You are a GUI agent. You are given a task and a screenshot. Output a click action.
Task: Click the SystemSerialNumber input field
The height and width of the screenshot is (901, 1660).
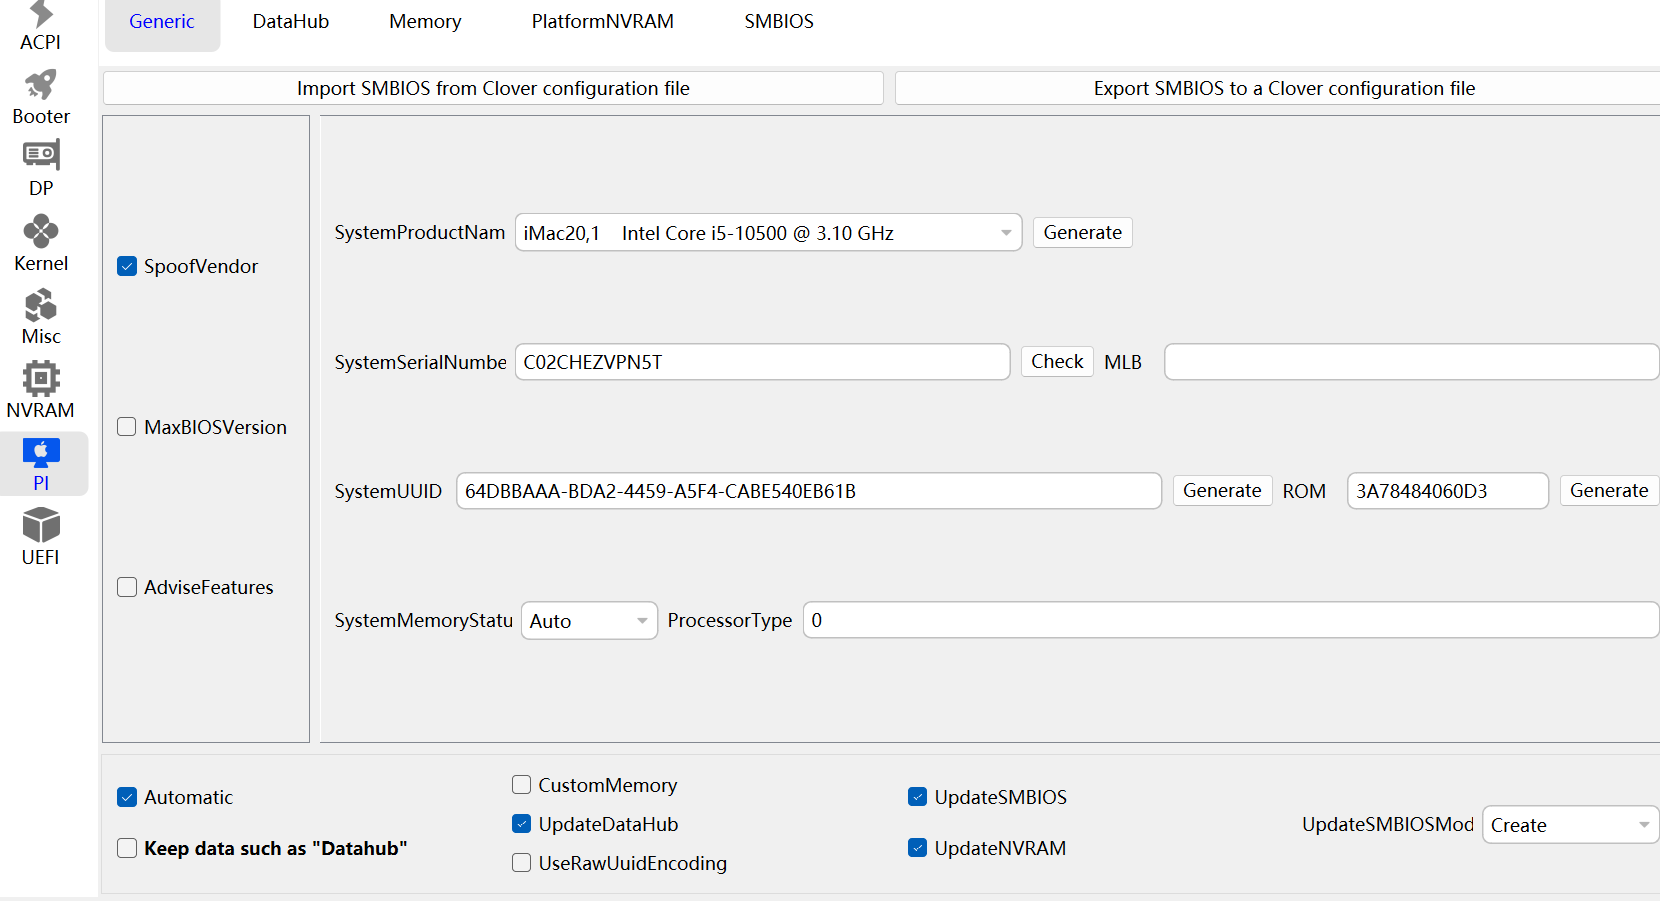(x=762, y=362)
